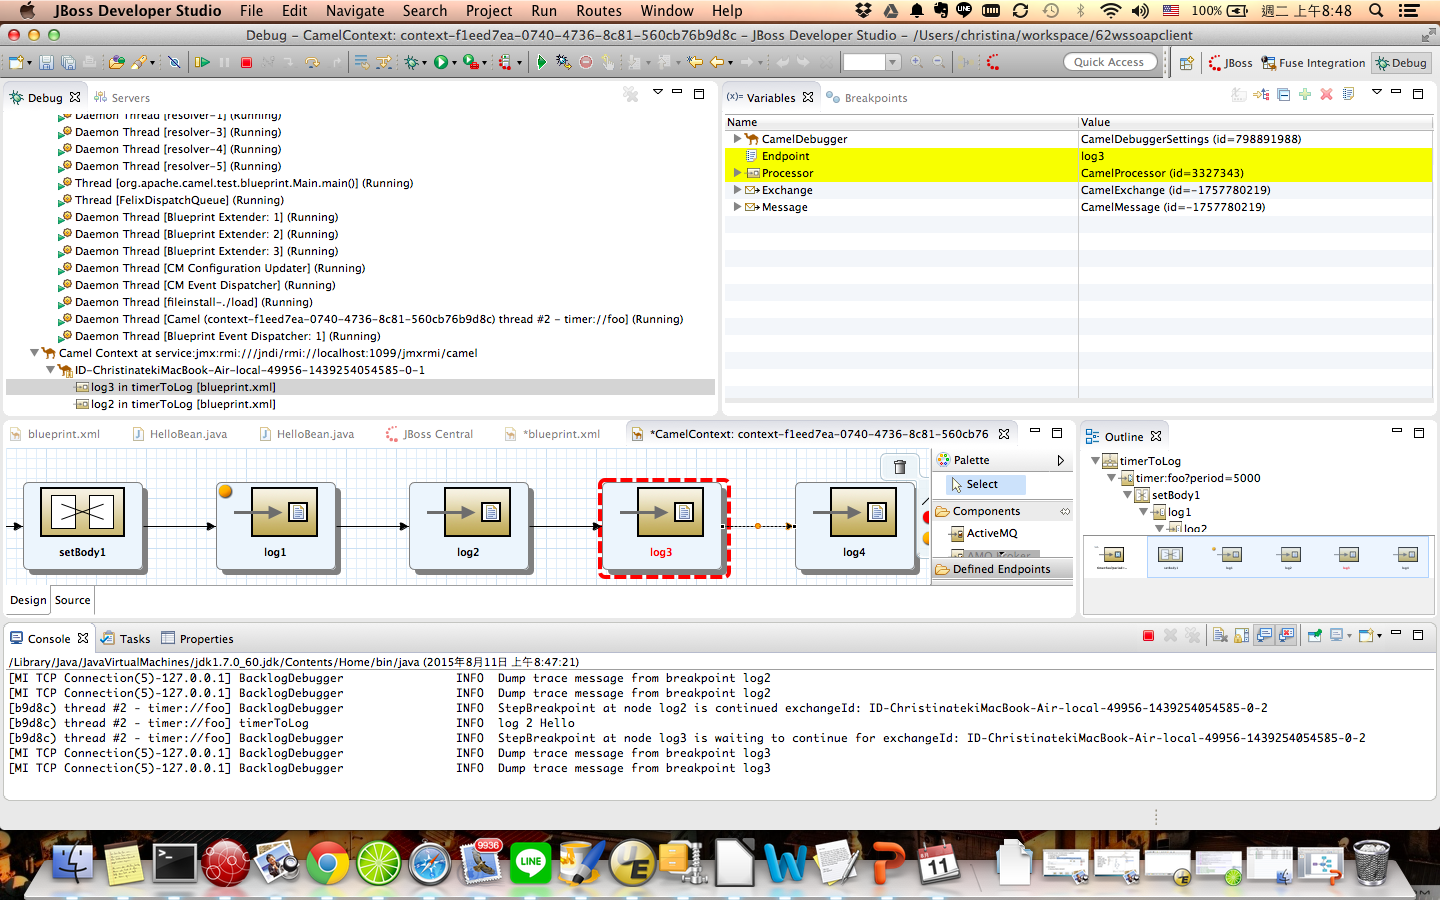Image resolution: width=1440 pixels, height=900 pixels.
Task: Open Chrome from the Dock
Action: [328, 862]
